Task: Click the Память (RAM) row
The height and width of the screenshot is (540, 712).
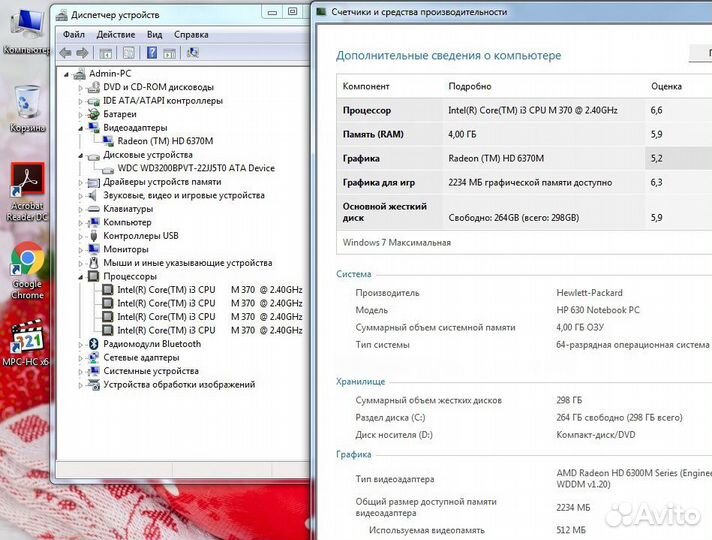Action: point(524,134)
